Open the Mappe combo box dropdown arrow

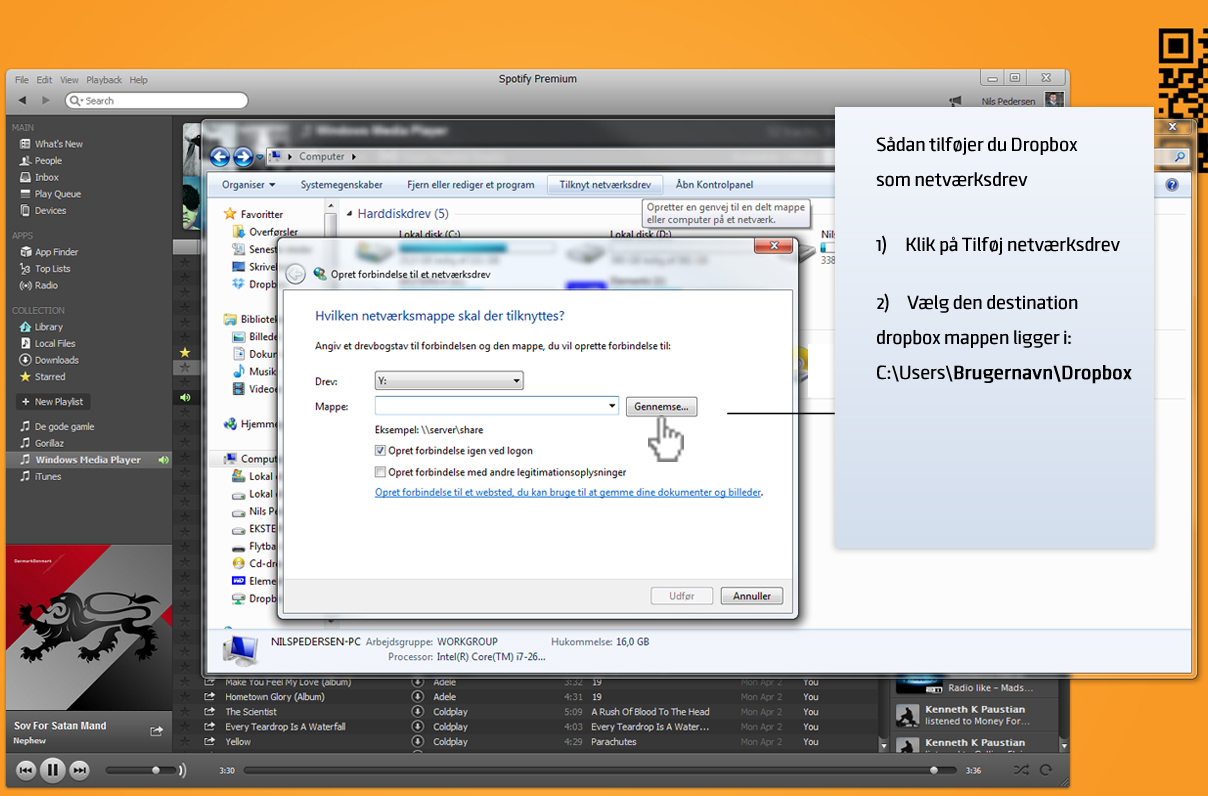click(612, 406)
